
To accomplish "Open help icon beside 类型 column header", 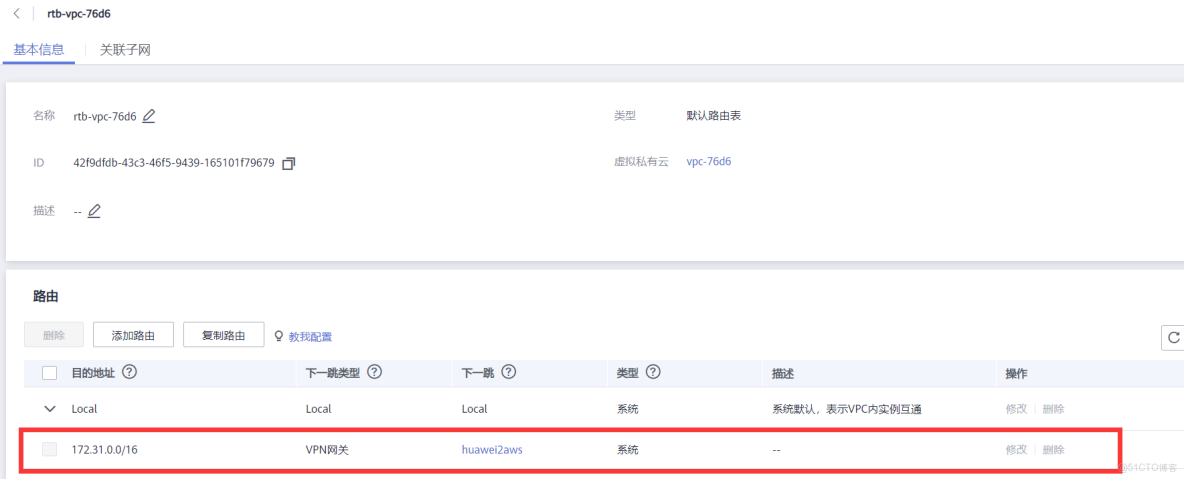I will (653, 373).
